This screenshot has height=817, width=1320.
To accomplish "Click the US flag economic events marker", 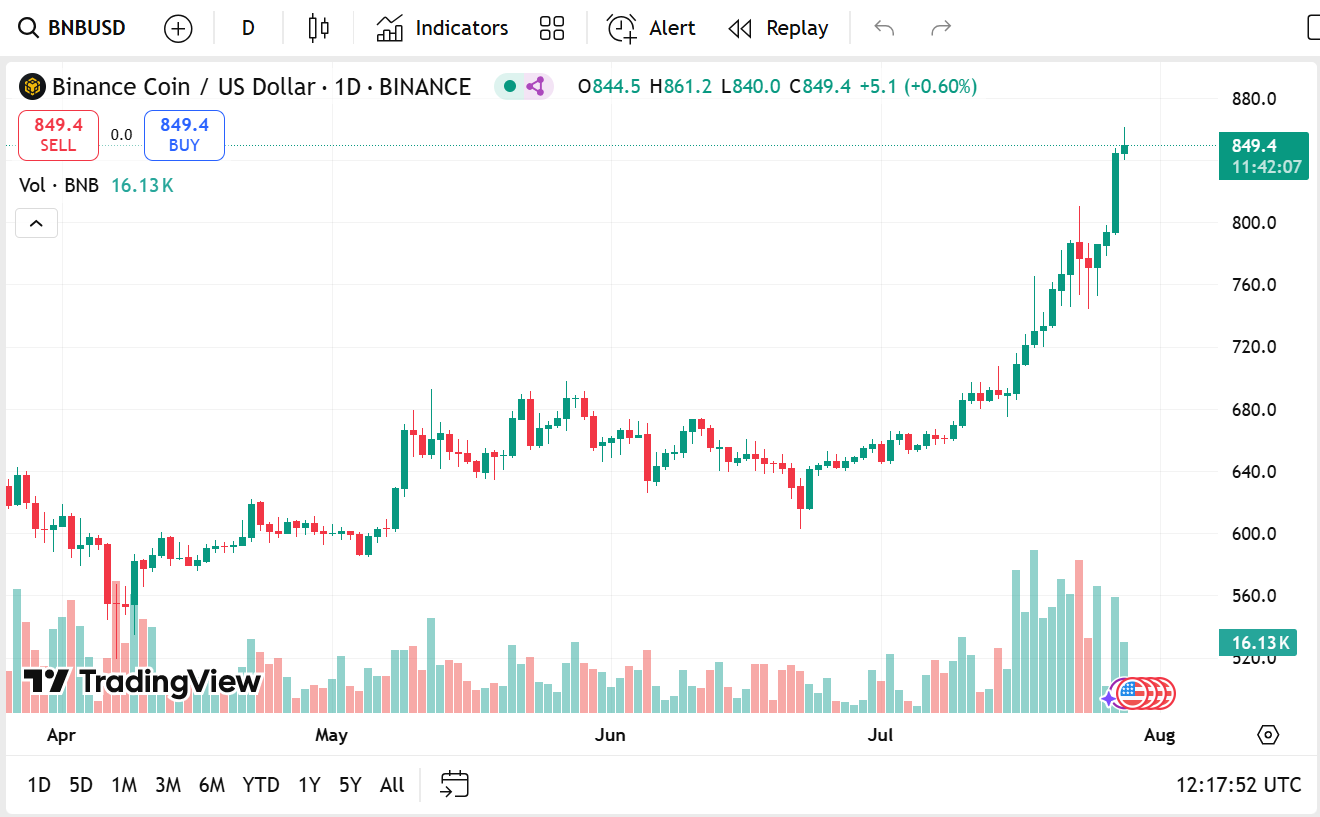I will click(1132, 692).
